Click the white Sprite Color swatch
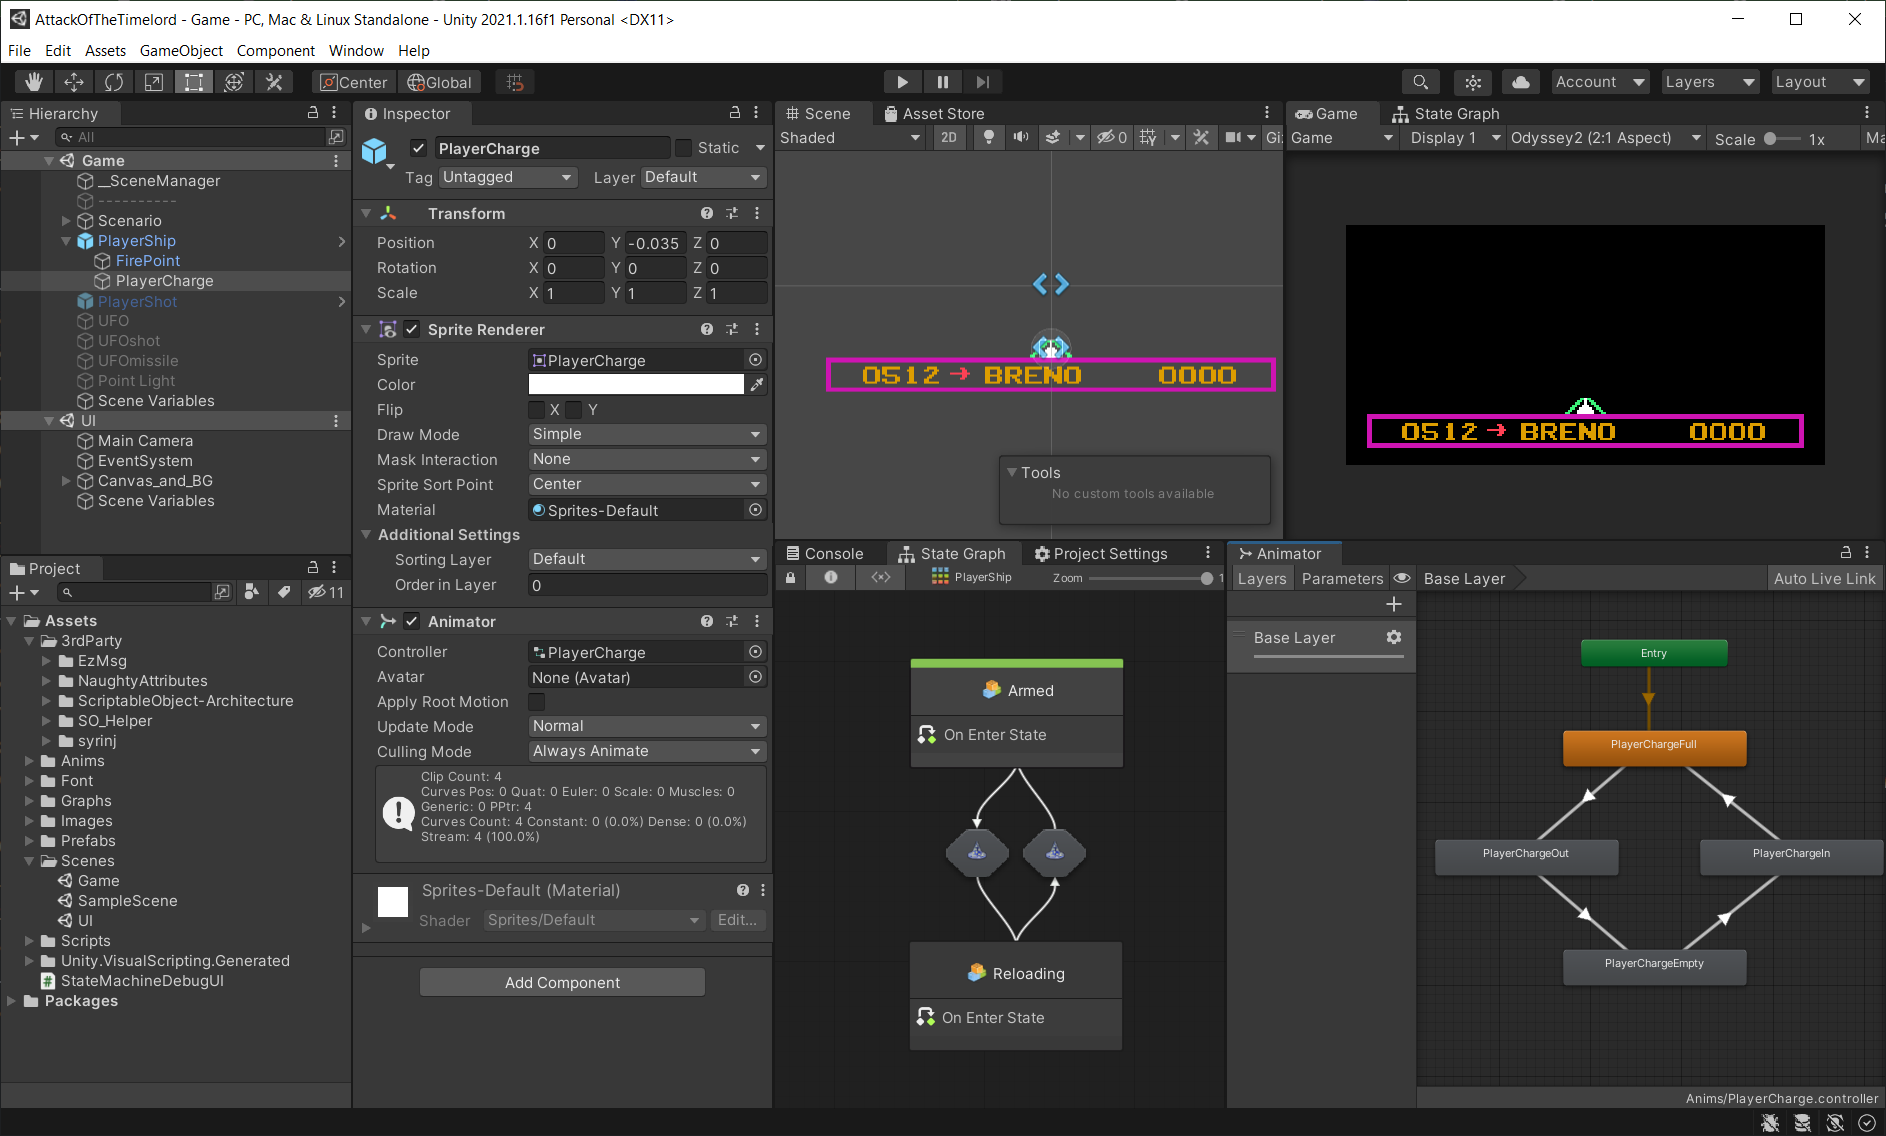The image size is (1886, 1136). point(636,385)
